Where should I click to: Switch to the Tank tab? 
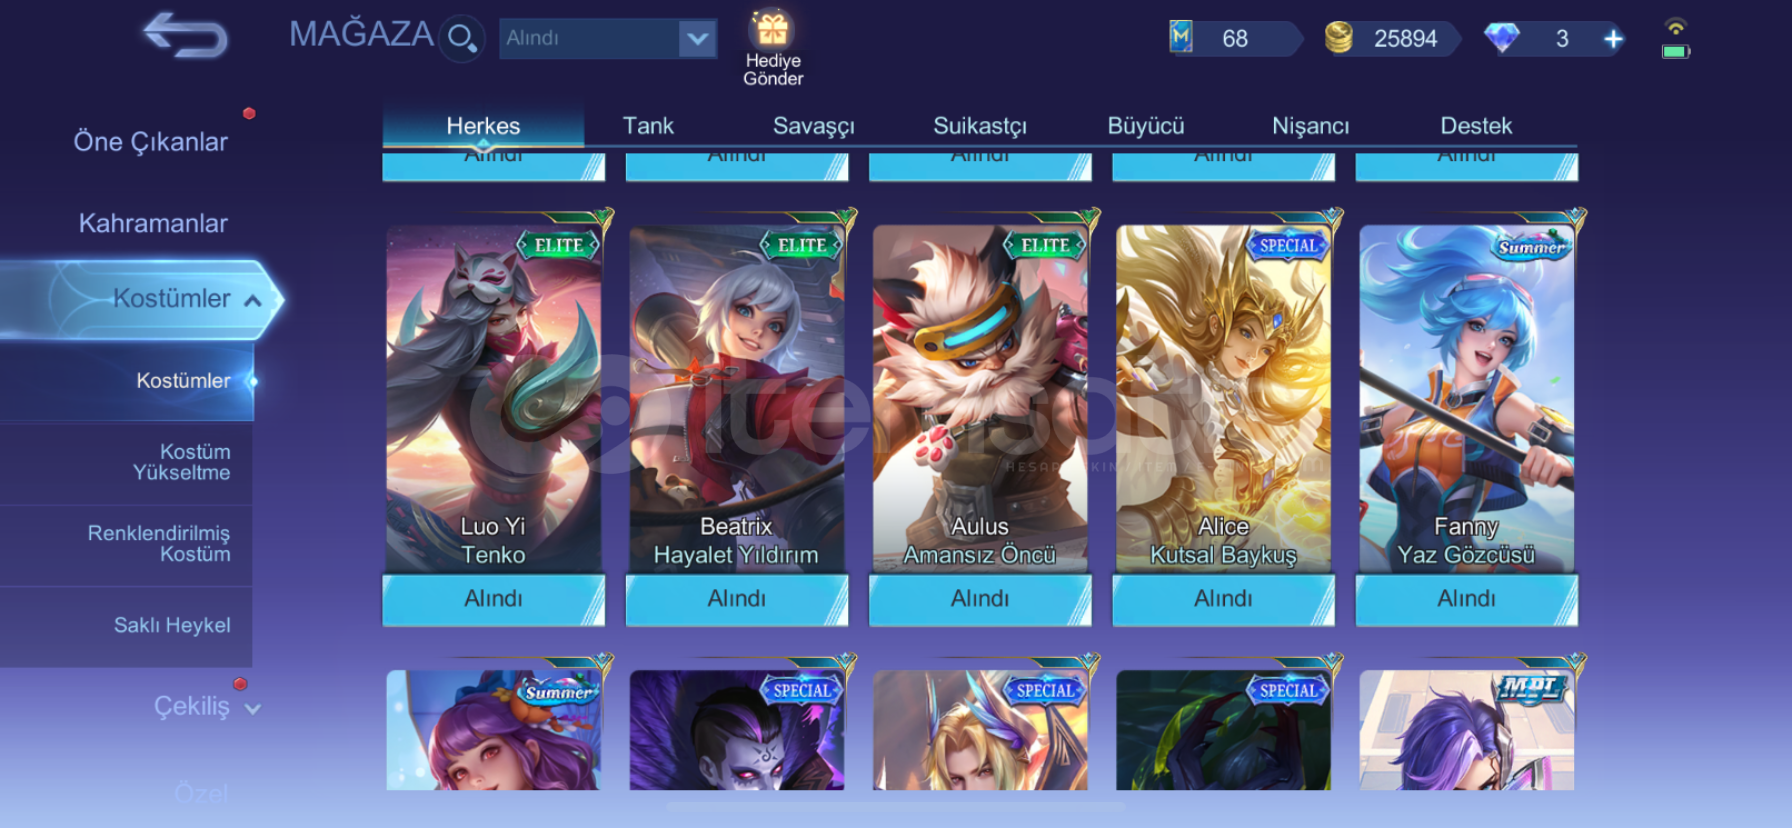tap(648, 126)
